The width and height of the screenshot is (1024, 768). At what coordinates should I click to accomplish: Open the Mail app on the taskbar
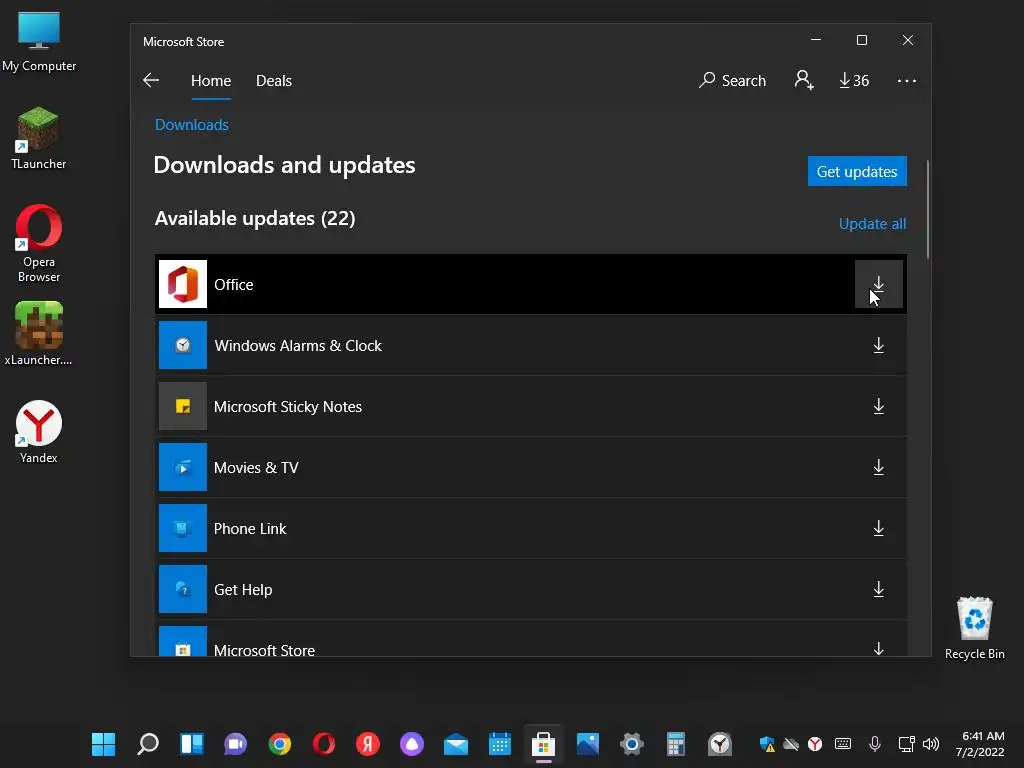tap(455, 744)
